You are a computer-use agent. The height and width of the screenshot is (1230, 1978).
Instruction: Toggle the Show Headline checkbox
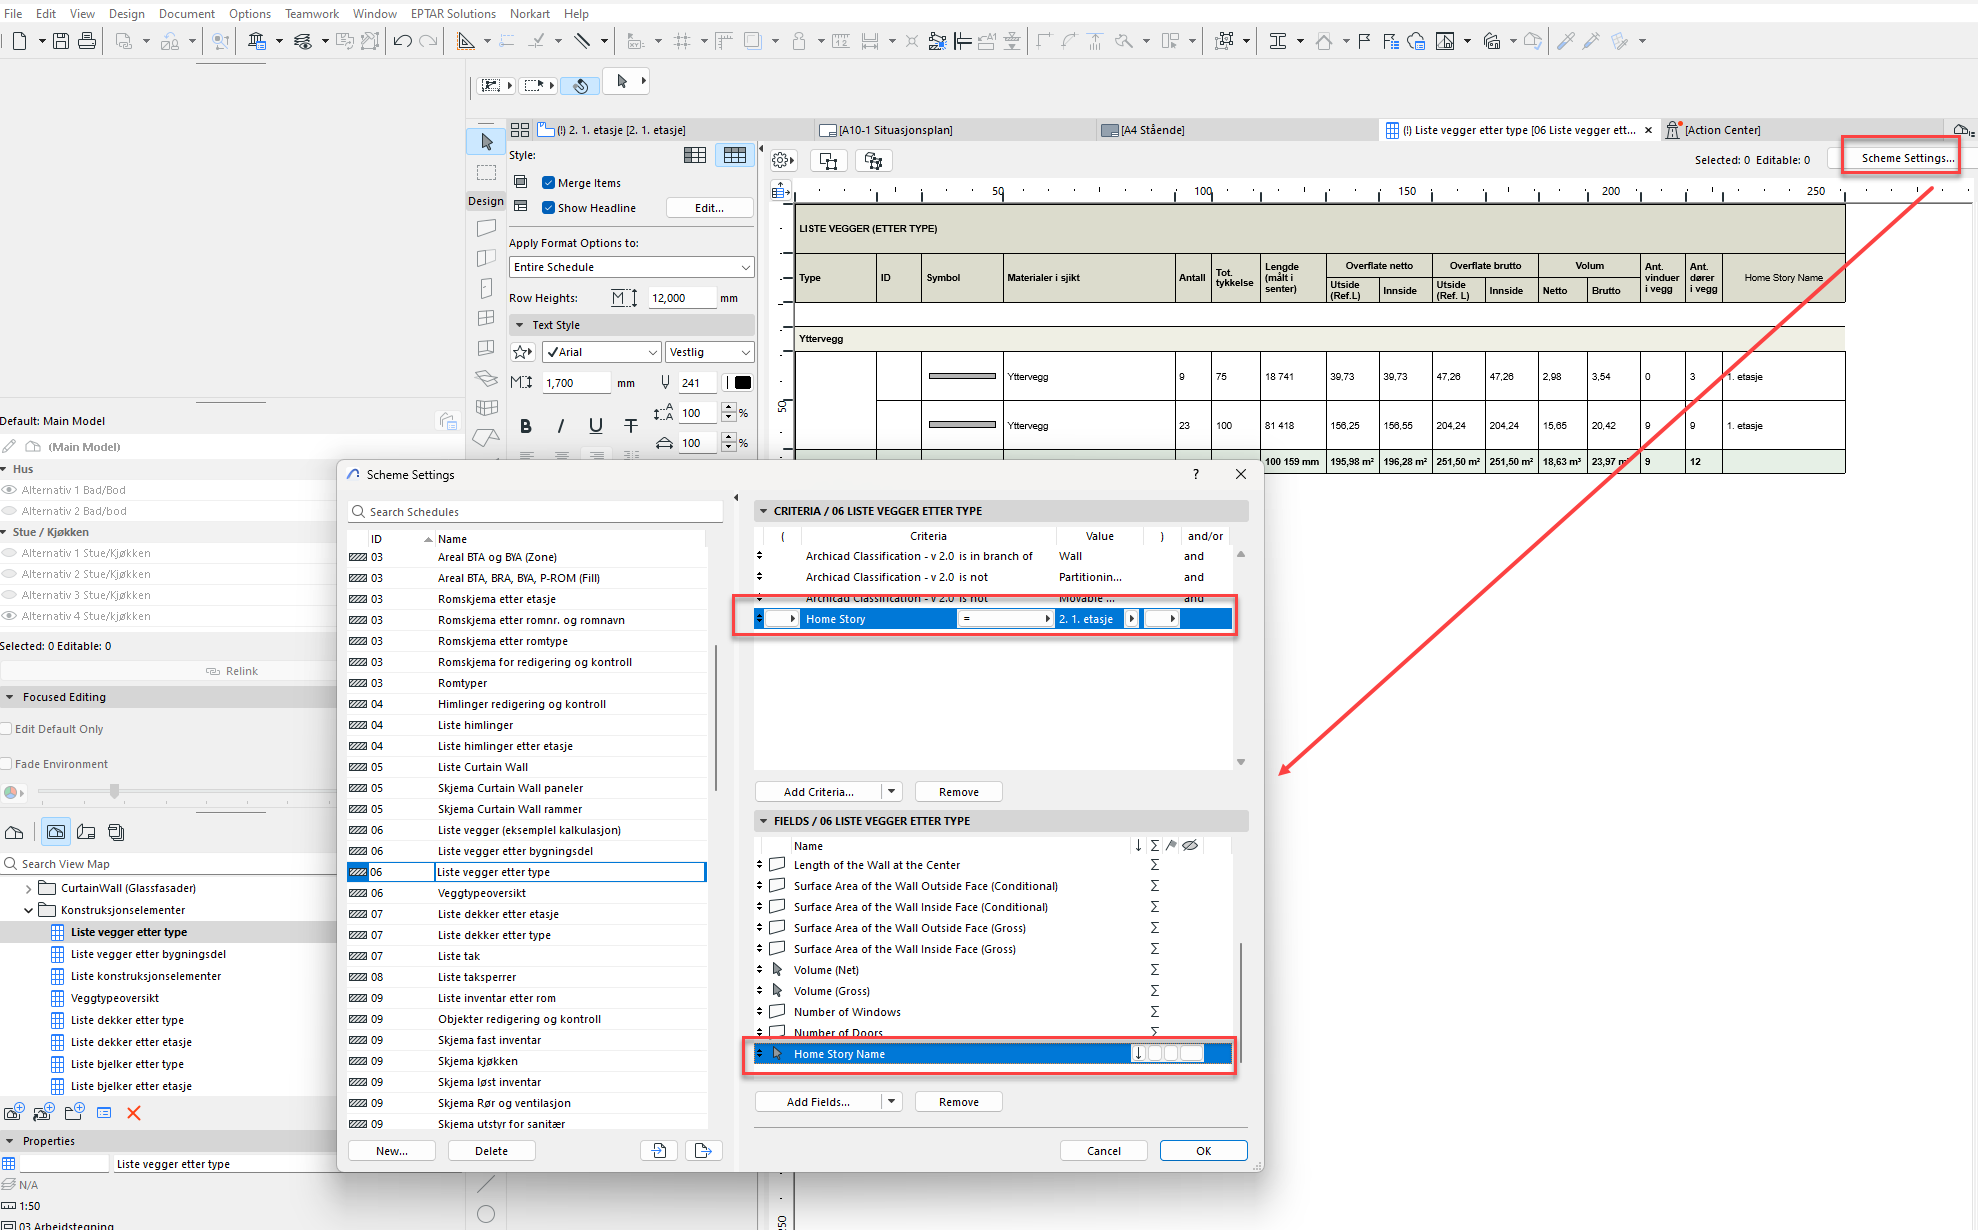pos(548,208)
